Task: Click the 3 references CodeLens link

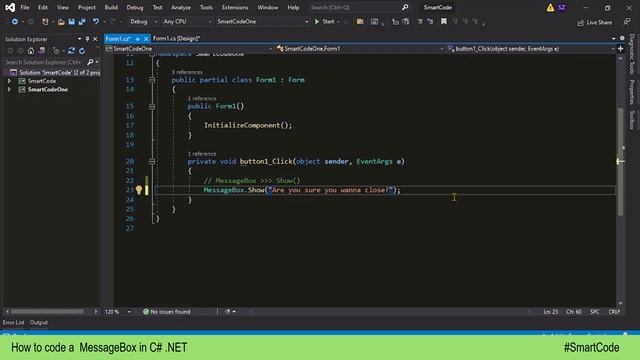Action: 187,72
